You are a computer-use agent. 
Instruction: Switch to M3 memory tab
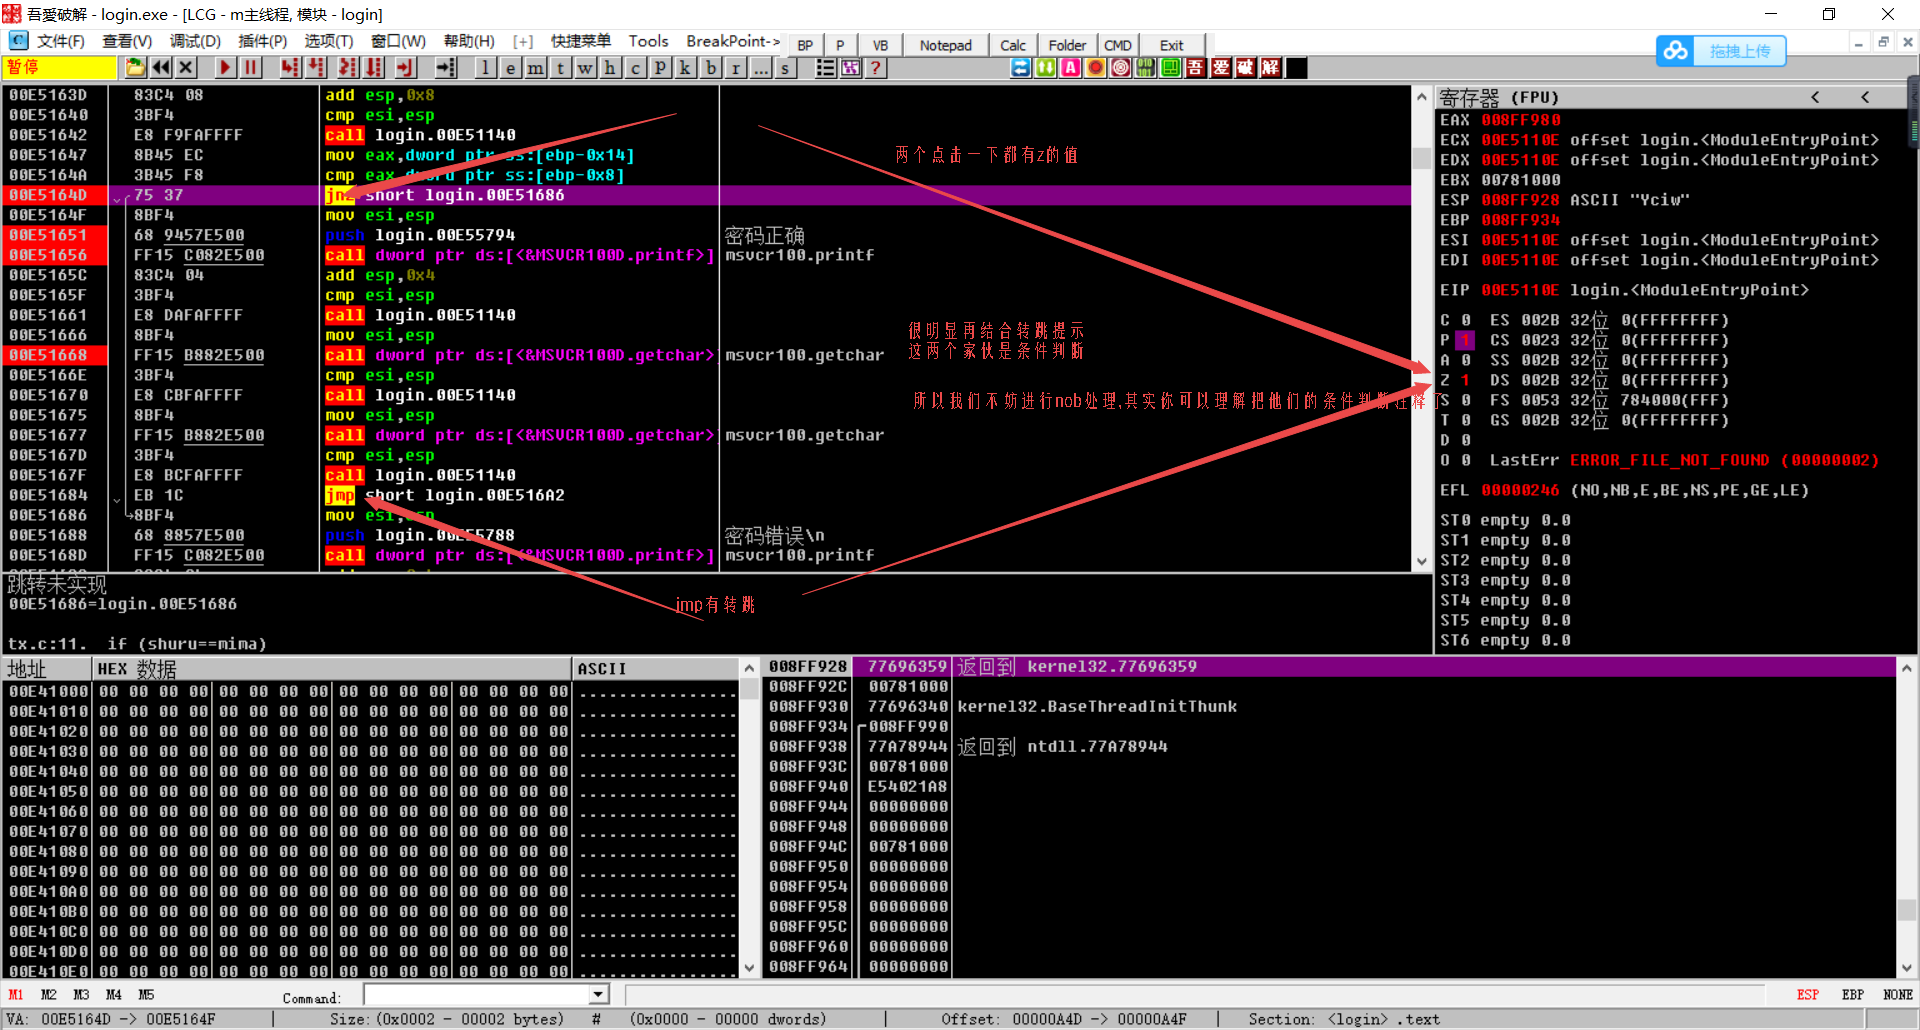(82, 995)
